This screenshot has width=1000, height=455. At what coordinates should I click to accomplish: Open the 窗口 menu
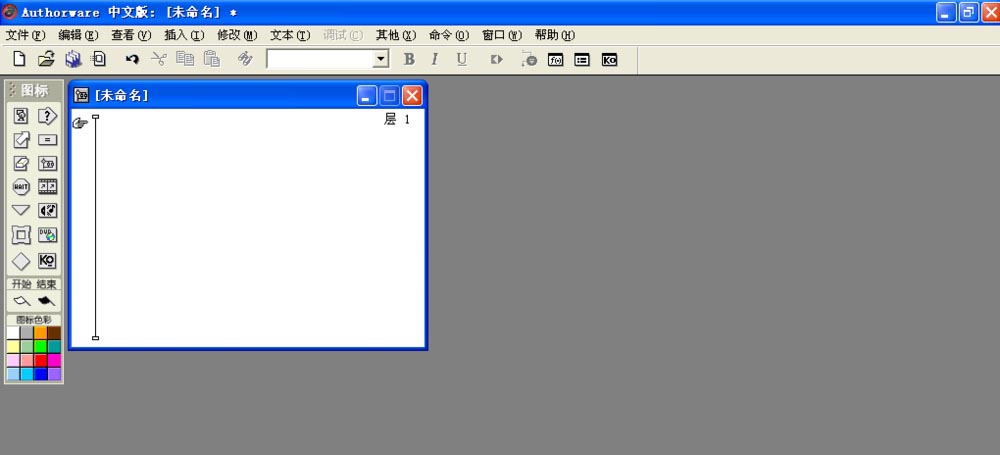tap(502, 35)
